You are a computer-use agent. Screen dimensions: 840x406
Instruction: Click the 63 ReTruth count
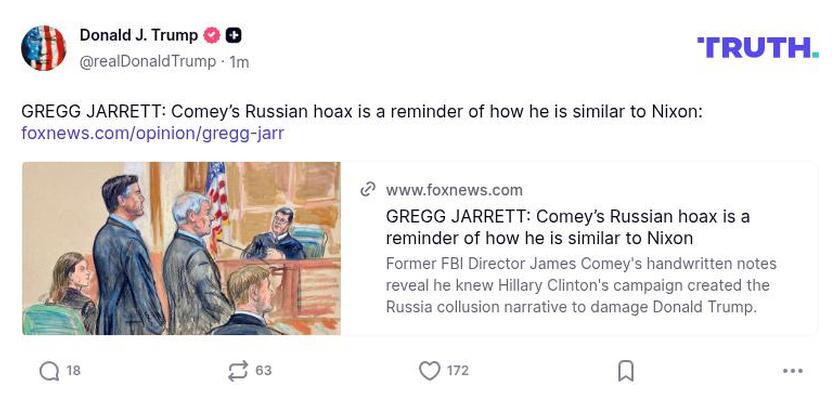click(x=264, y=371)
